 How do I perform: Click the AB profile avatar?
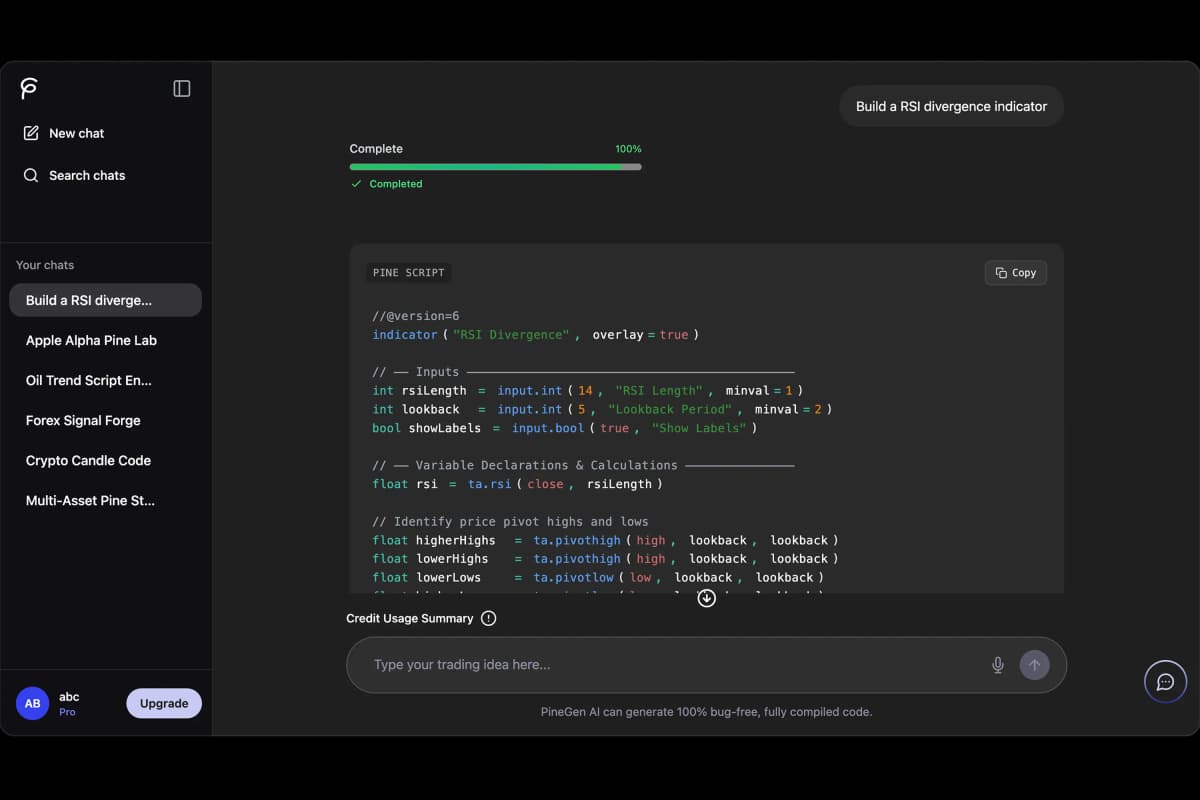coord(32,703)
